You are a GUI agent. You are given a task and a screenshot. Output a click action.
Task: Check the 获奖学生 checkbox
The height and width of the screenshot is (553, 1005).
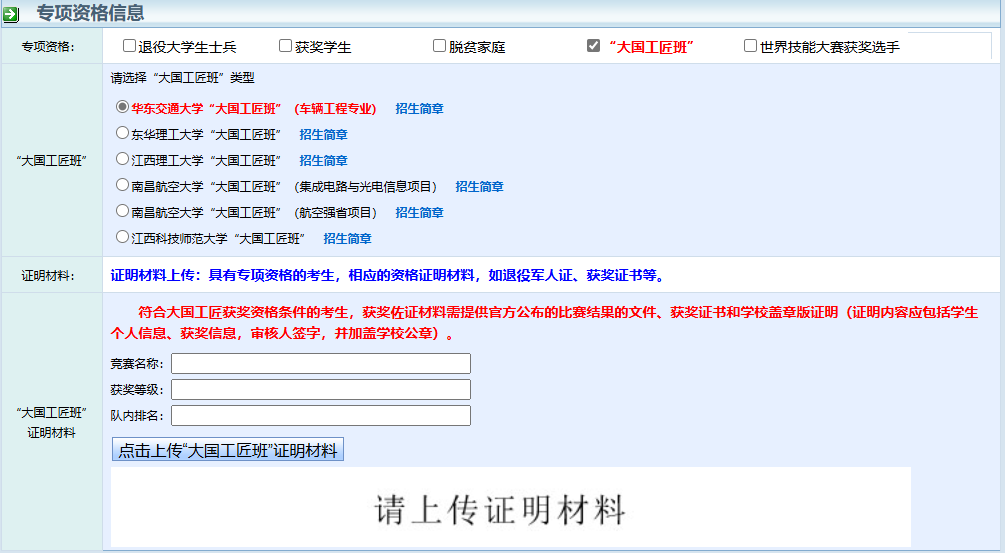[285, 45]
